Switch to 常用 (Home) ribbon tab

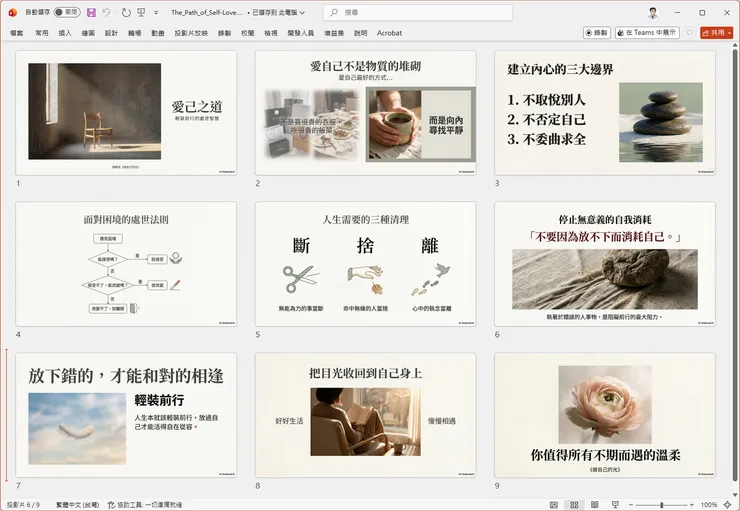pyautogui.click(x=42, y=33)
